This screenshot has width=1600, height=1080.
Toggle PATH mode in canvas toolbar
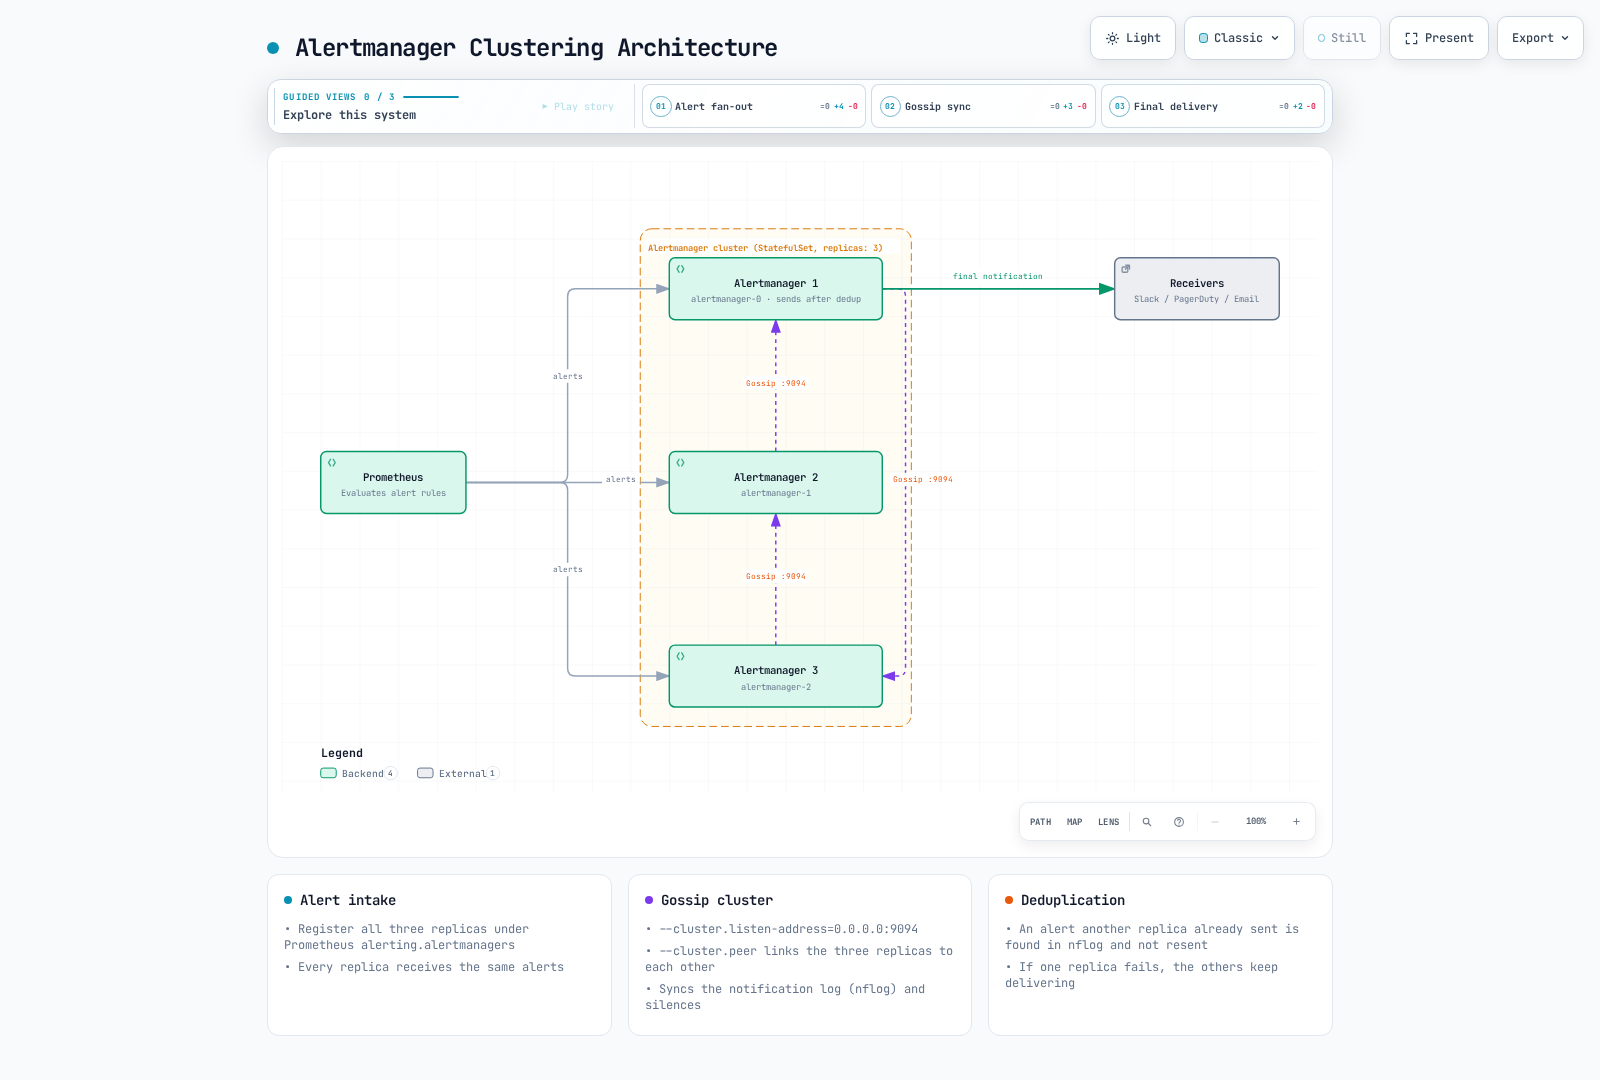(x=1041, y=822)
